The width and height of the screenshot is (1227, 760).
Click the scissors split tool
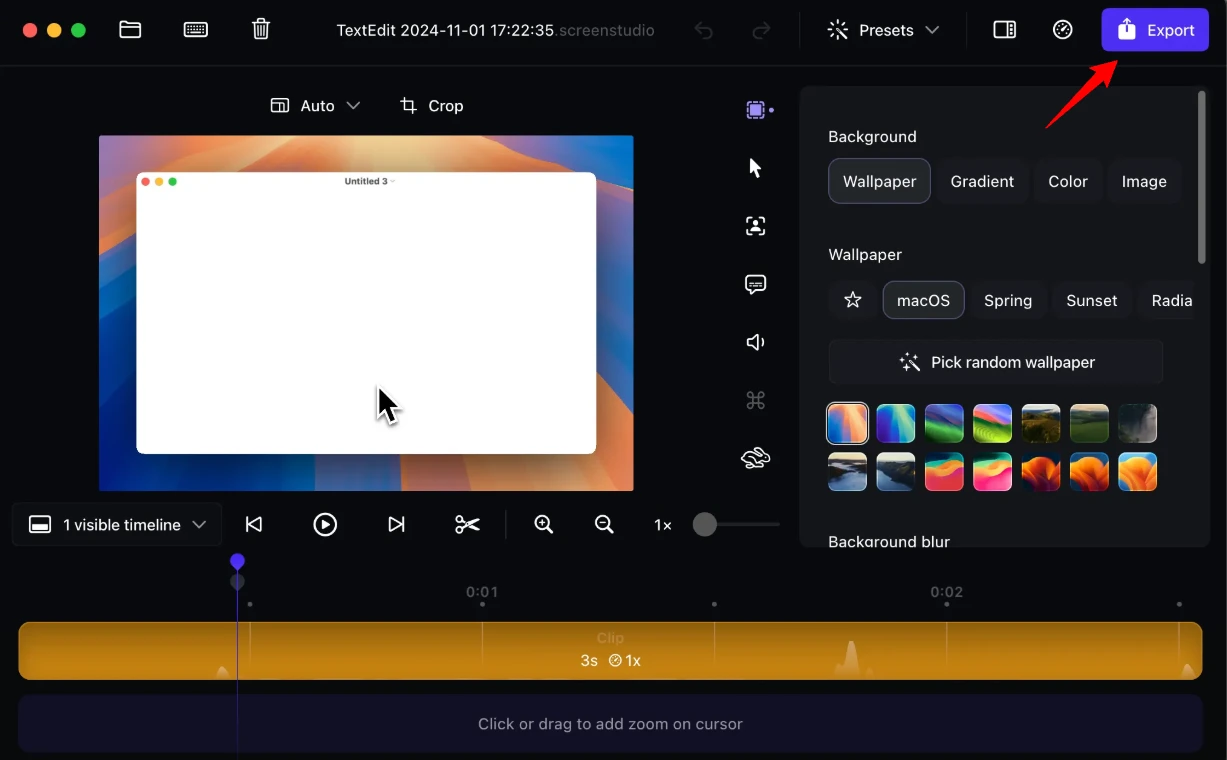(467, 525)
